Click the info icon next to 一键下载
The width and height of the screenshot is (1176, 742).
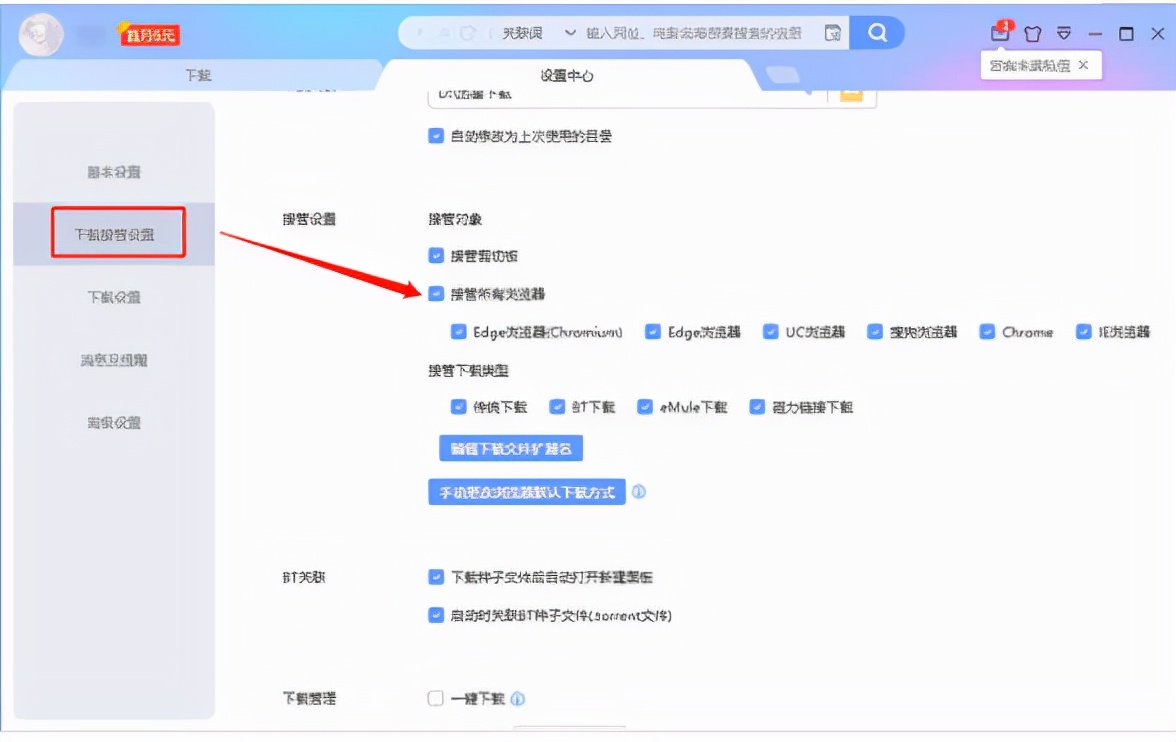pyautogui.click(x=518, y=699)
